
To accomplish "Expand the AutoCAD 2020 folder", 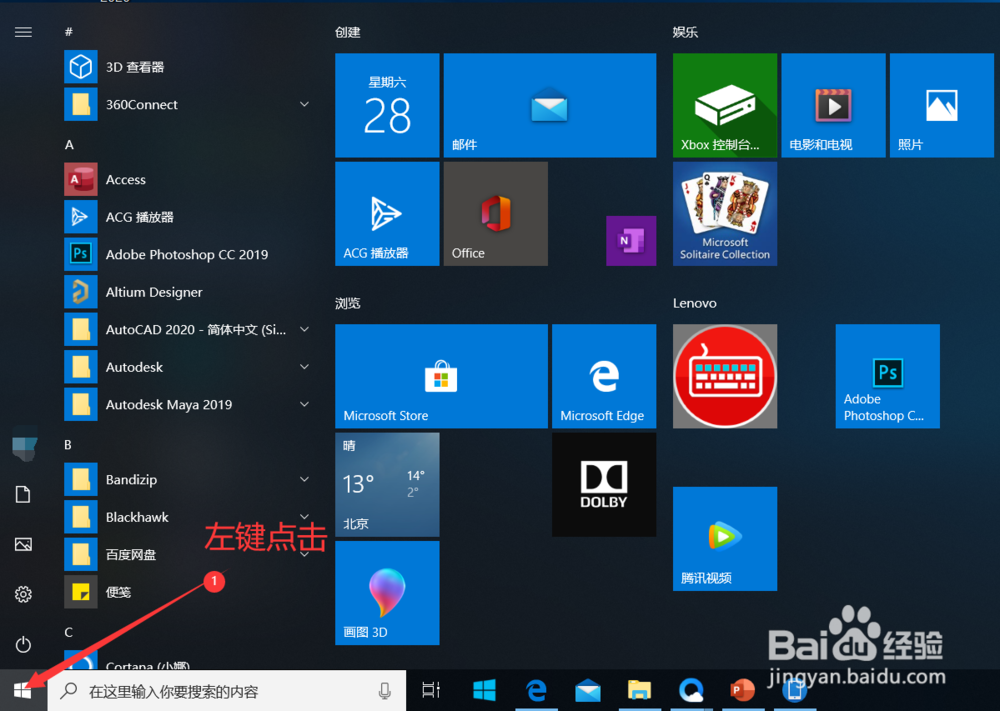I will [189, 329].
